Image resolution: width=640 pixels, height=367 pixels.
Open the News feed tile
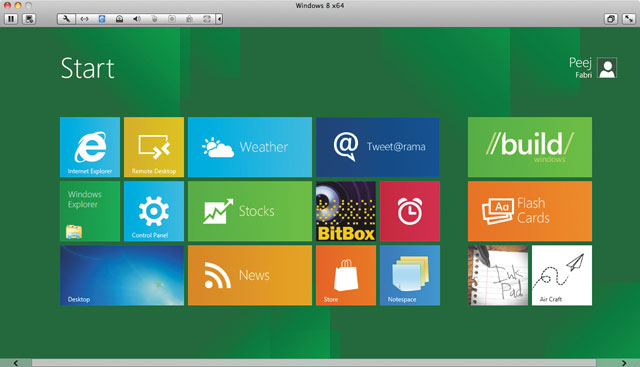[x=250, y=275]
